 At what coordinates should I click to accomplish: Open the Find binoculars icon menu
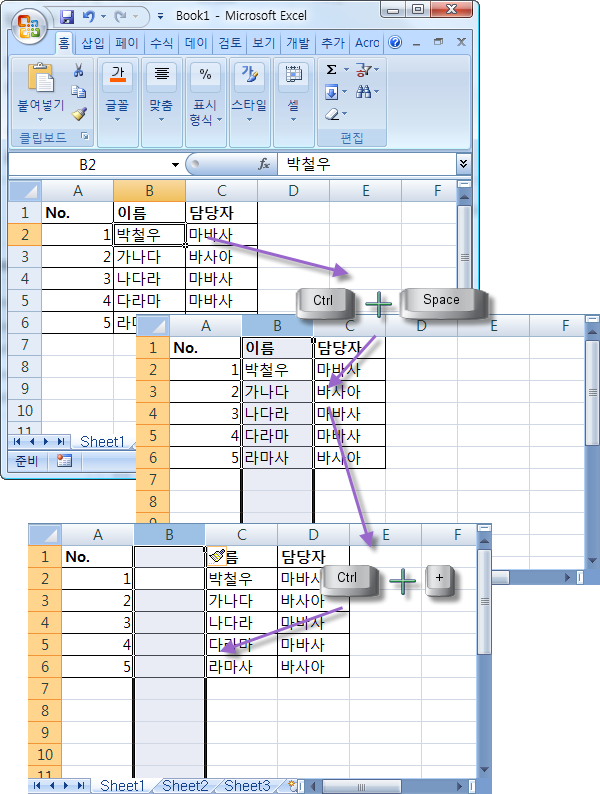363,92
